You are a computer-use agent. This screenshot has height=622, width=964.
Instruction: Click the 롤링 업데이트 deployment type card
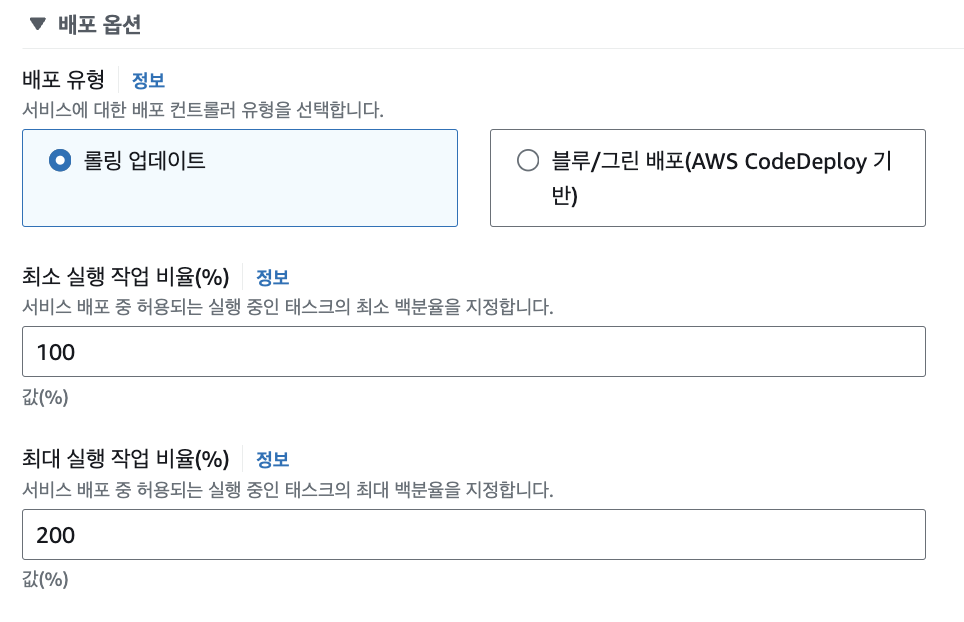239,176
